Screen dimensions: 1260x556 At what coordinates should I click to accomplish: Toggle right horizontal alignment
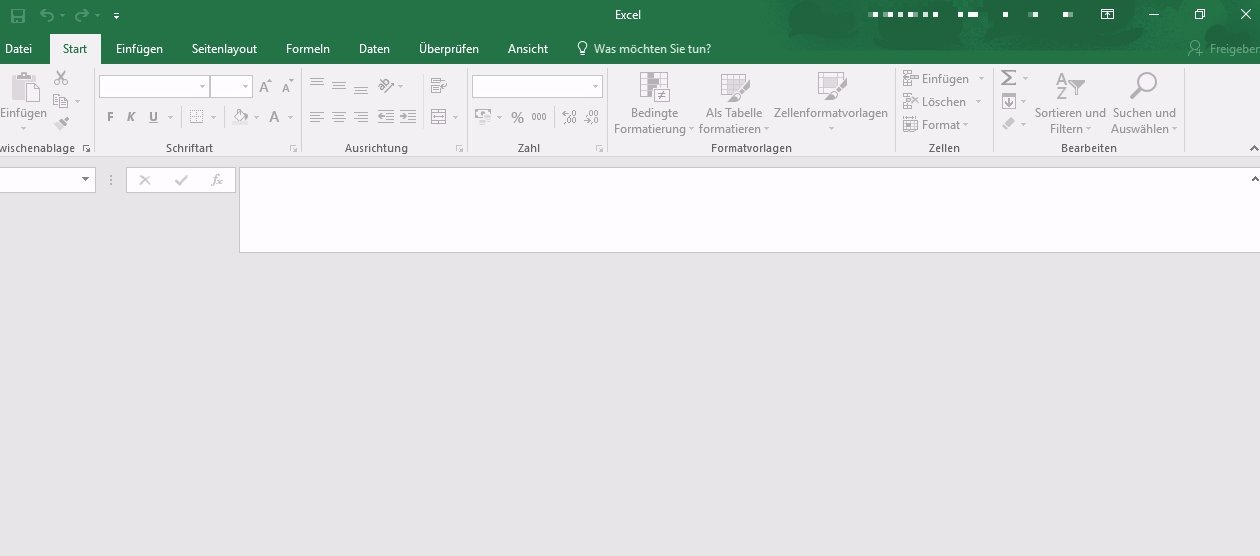[361, 117]
